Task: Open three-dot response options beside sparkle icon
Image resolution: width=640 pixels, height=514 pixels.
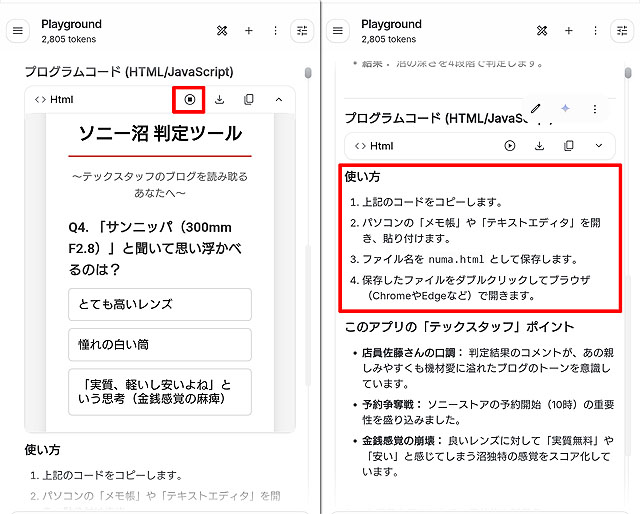Action: click(x=595, y=109)
